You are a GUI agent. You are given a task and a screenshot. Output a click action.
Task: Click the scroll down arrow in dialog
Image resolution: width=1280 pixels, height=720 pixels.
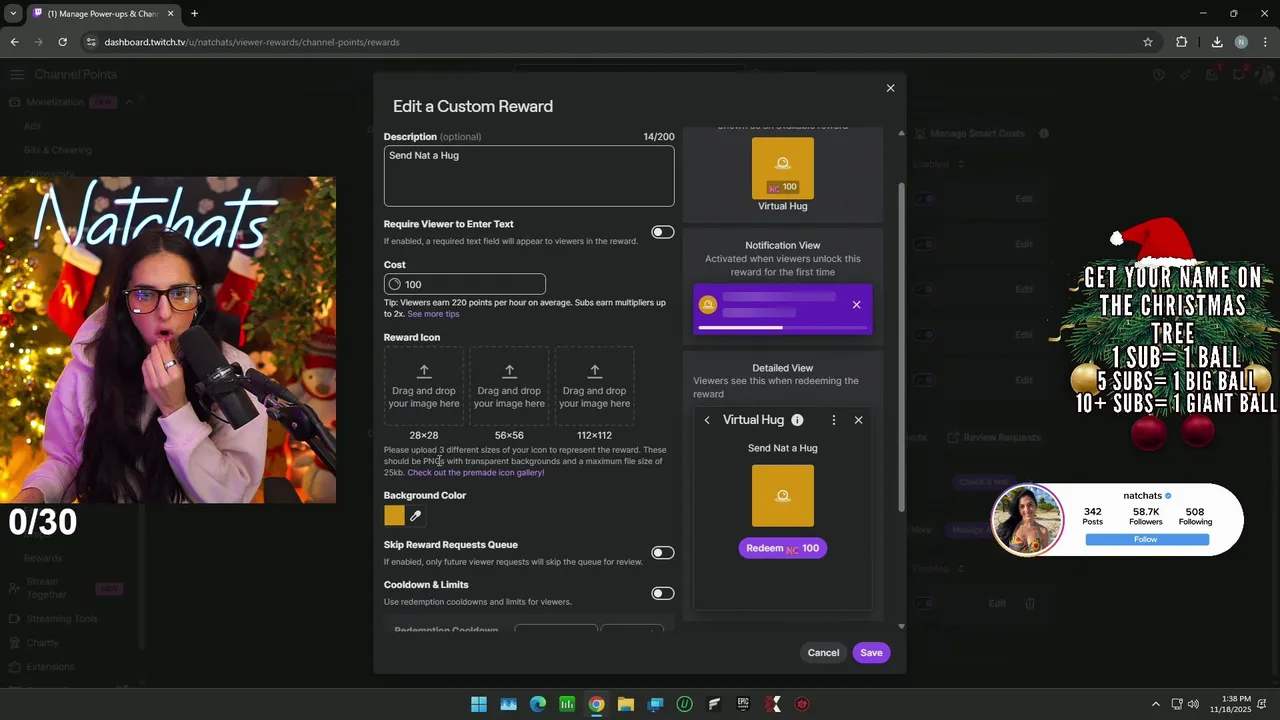pos(901,626)
